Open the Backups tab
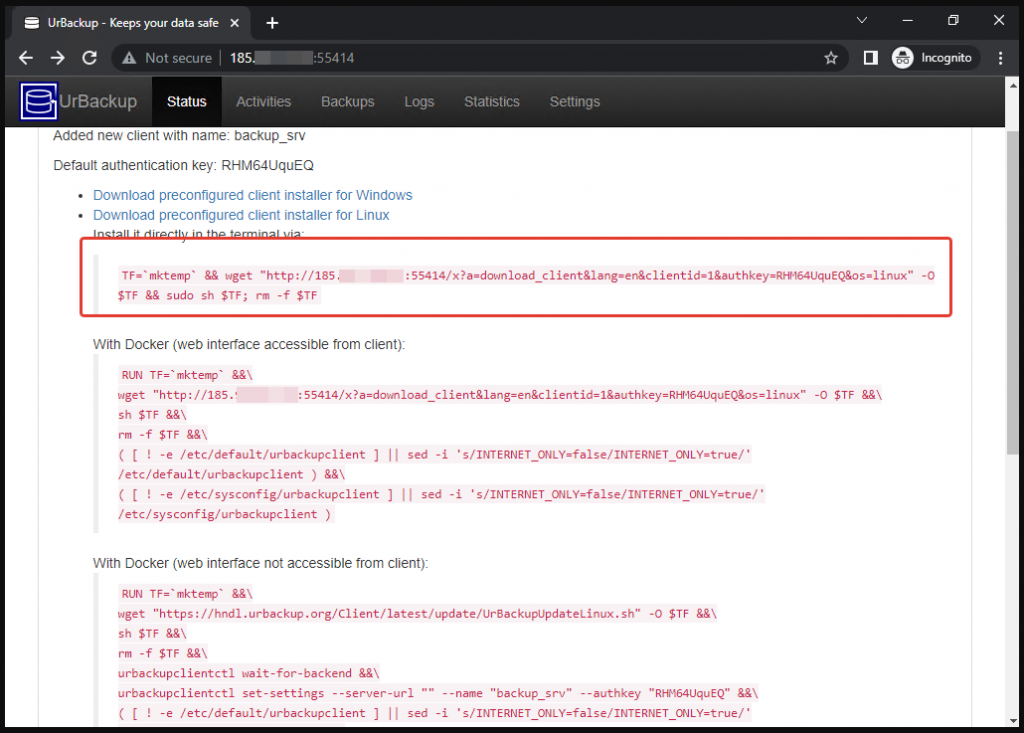 coord(347,102)
